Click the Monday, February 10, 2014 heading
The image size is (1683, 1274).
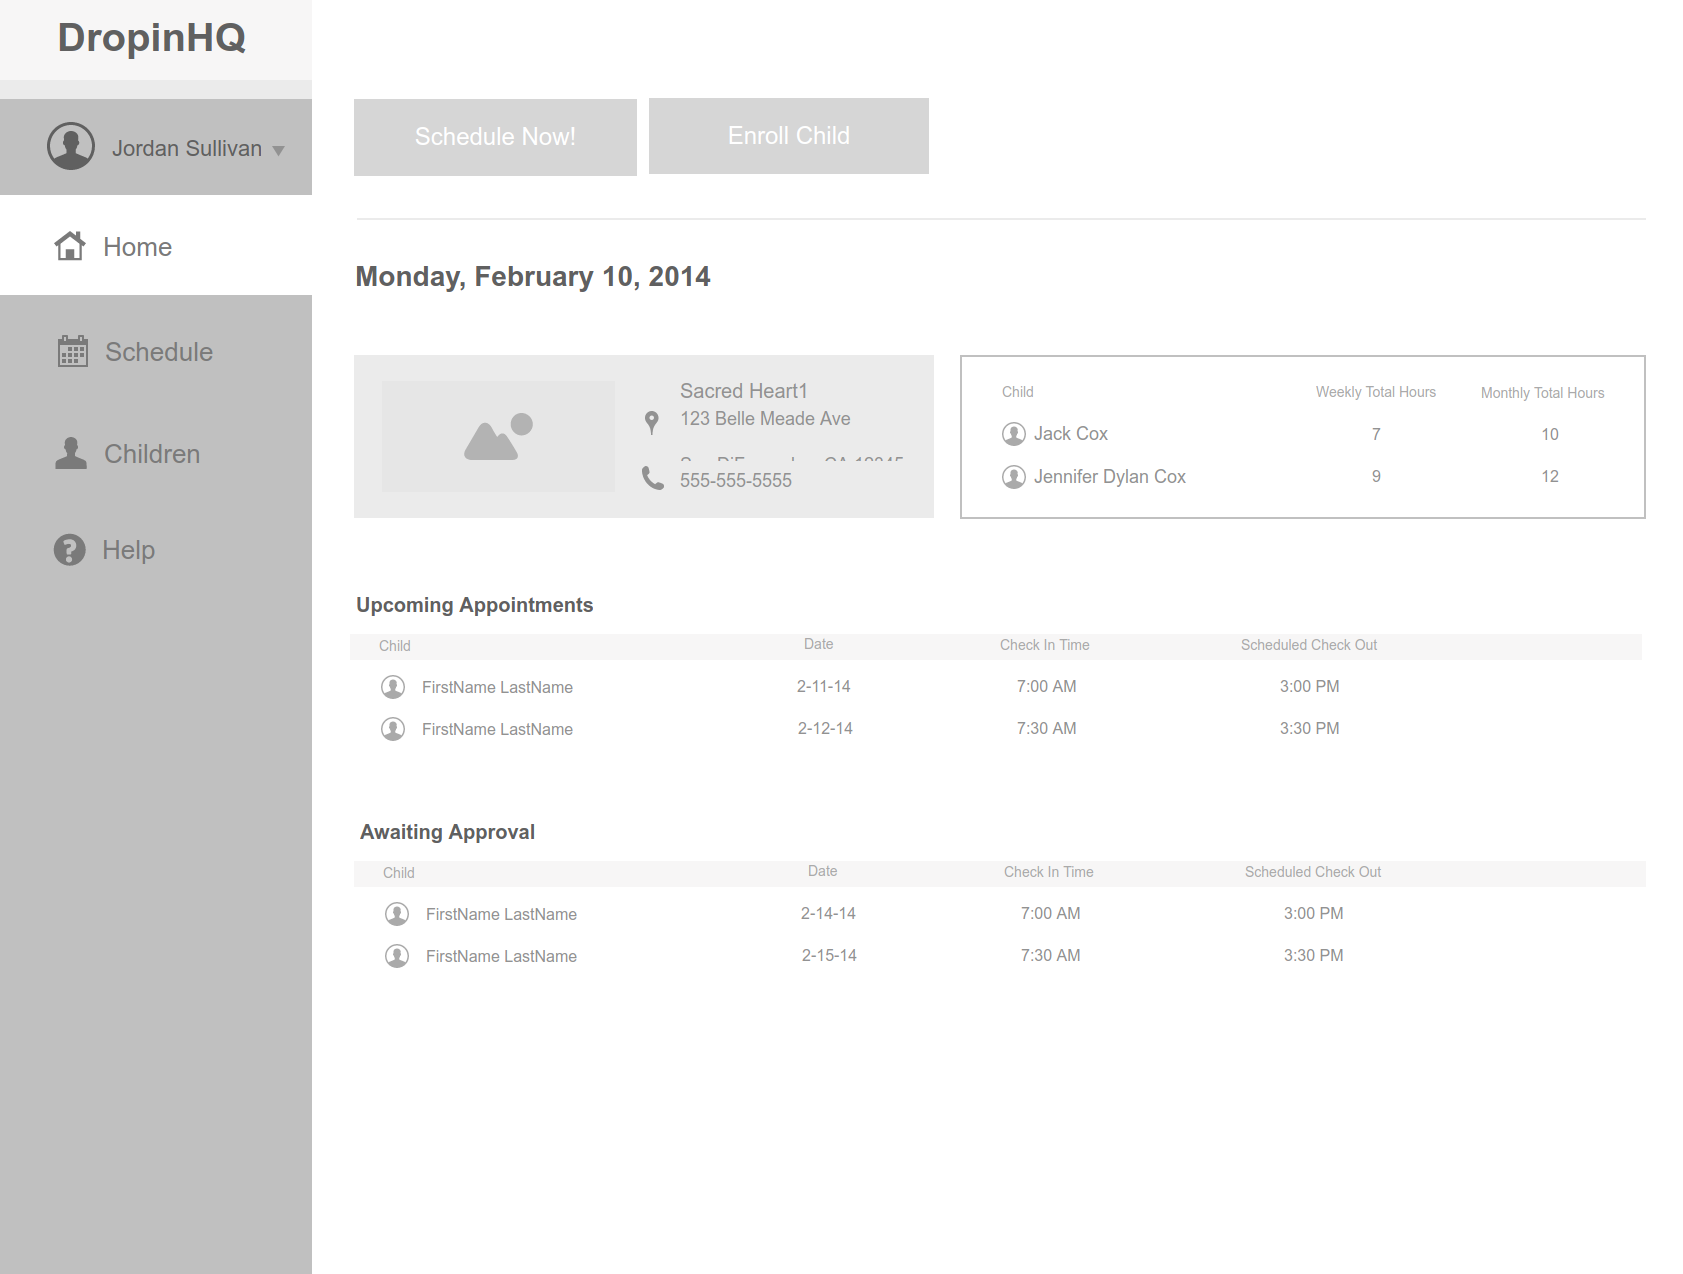click(x=533, y=277)
